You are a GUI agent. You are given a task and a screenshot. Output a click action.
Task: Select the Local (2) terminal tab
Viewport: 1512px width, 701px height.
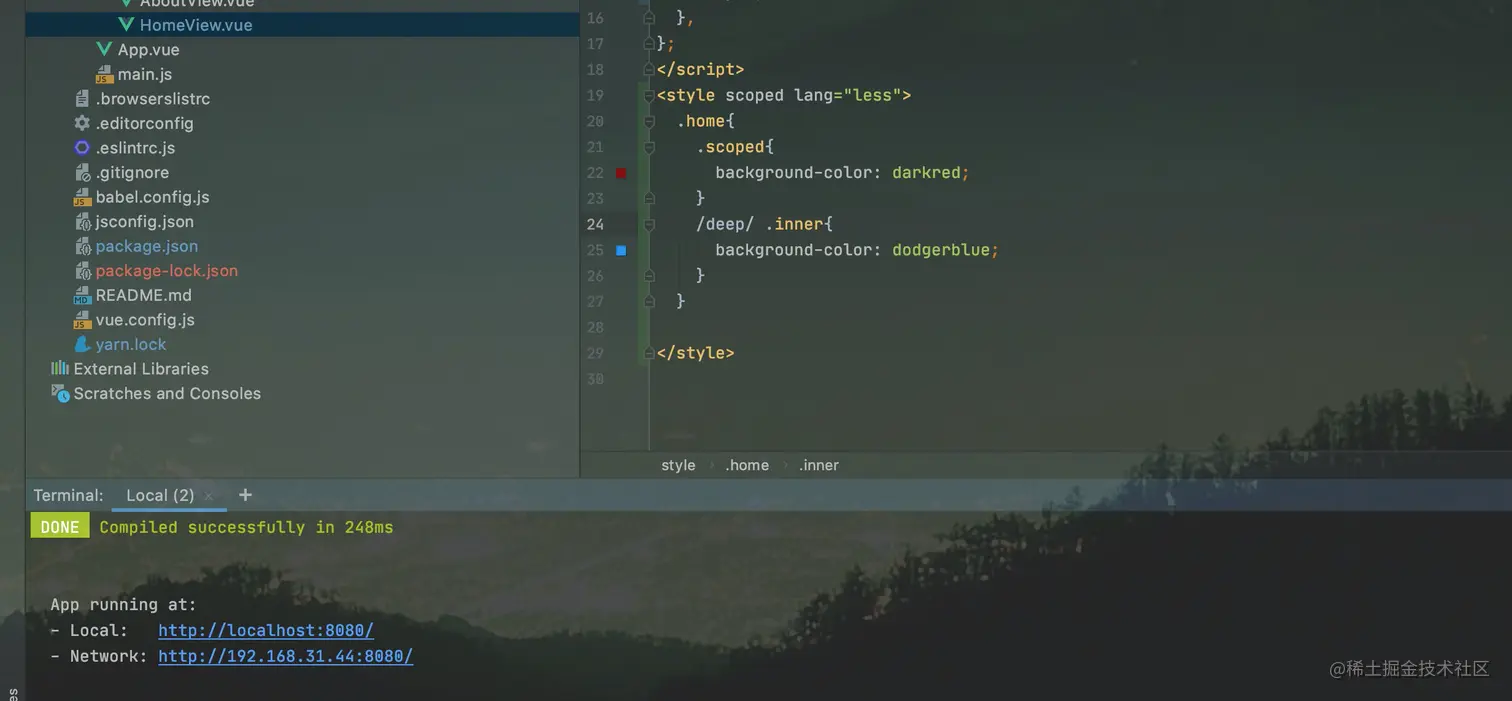160,495
